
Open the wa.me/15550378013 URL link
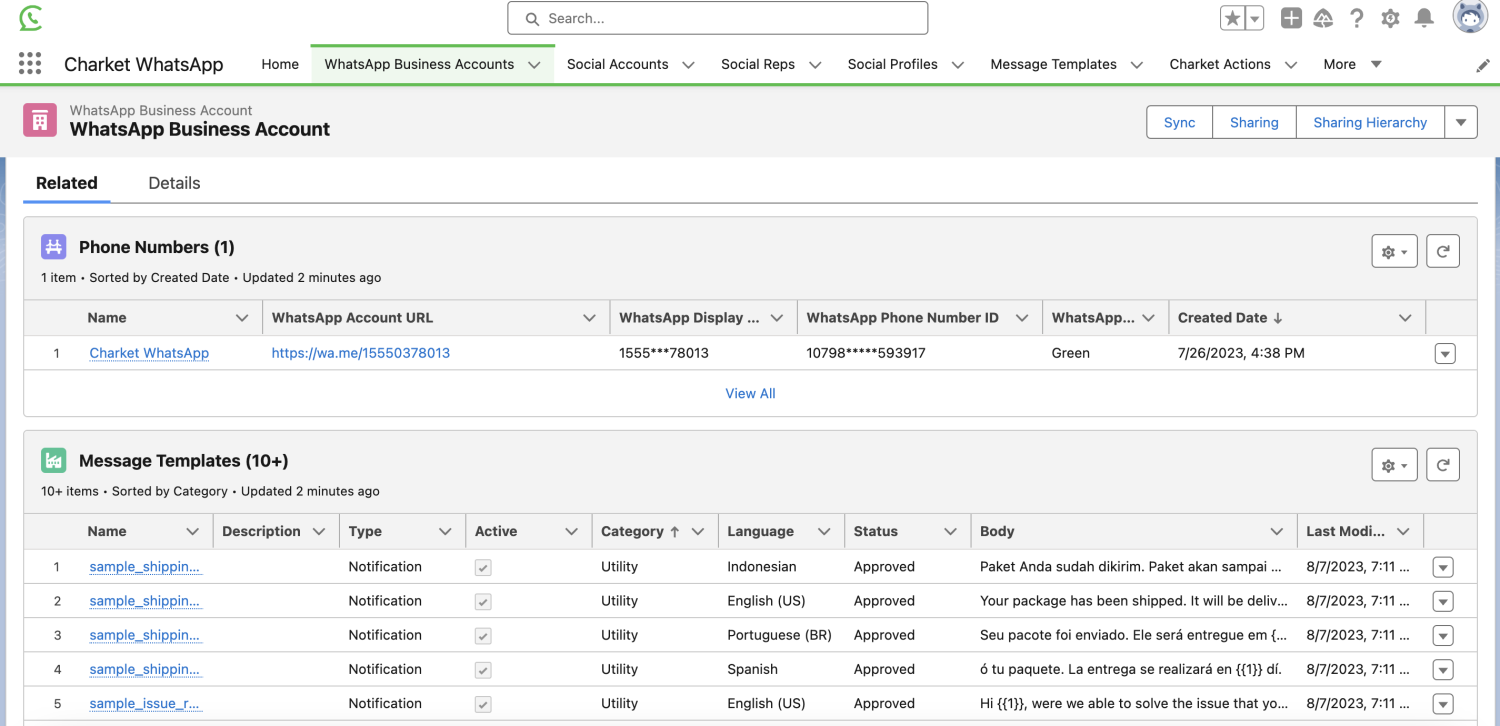tap(361, 353)
